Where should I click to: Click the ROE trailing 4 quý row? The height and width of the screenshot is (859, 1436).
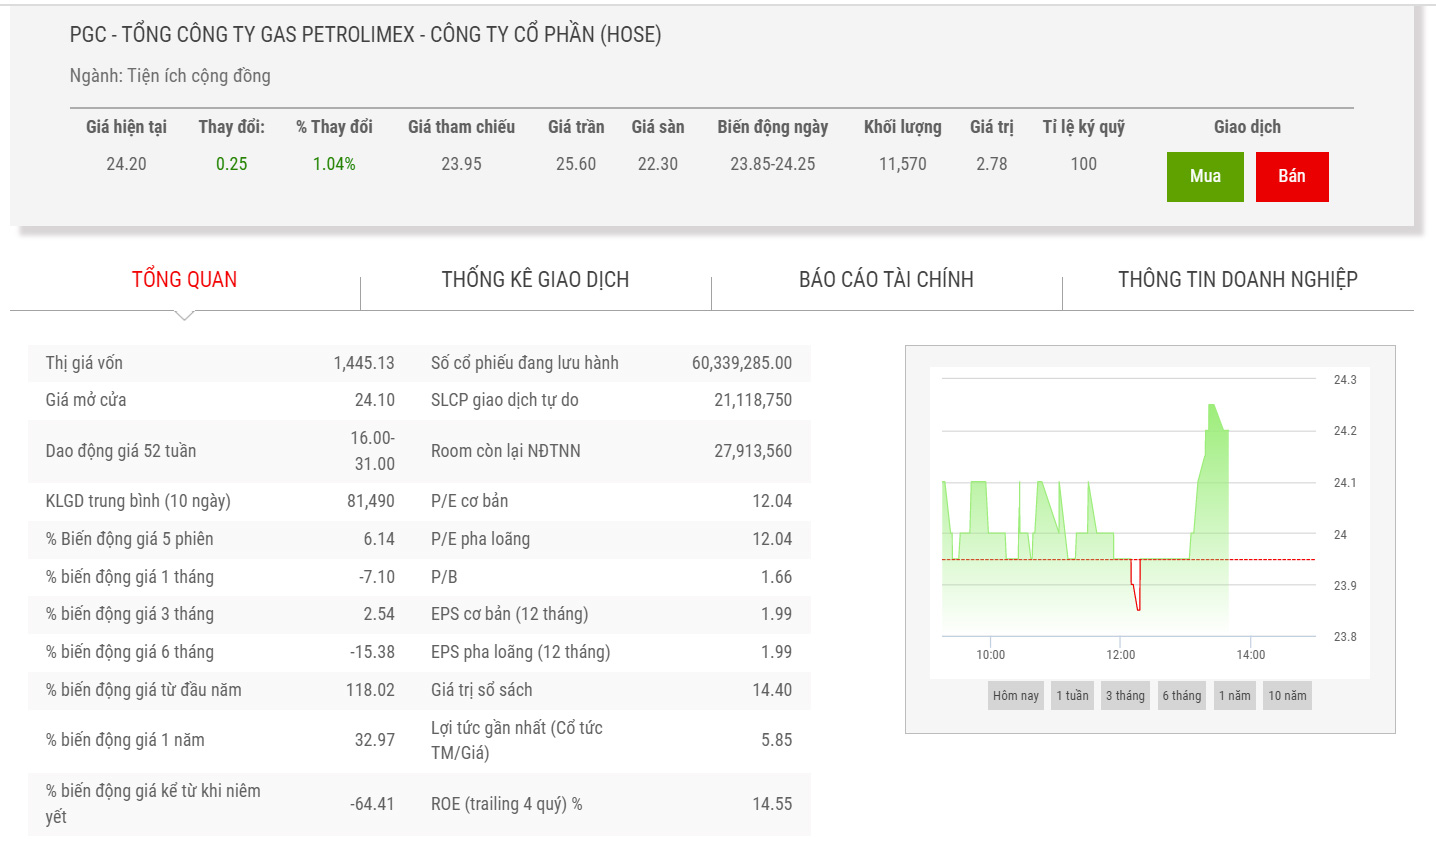tap(610, 804)
